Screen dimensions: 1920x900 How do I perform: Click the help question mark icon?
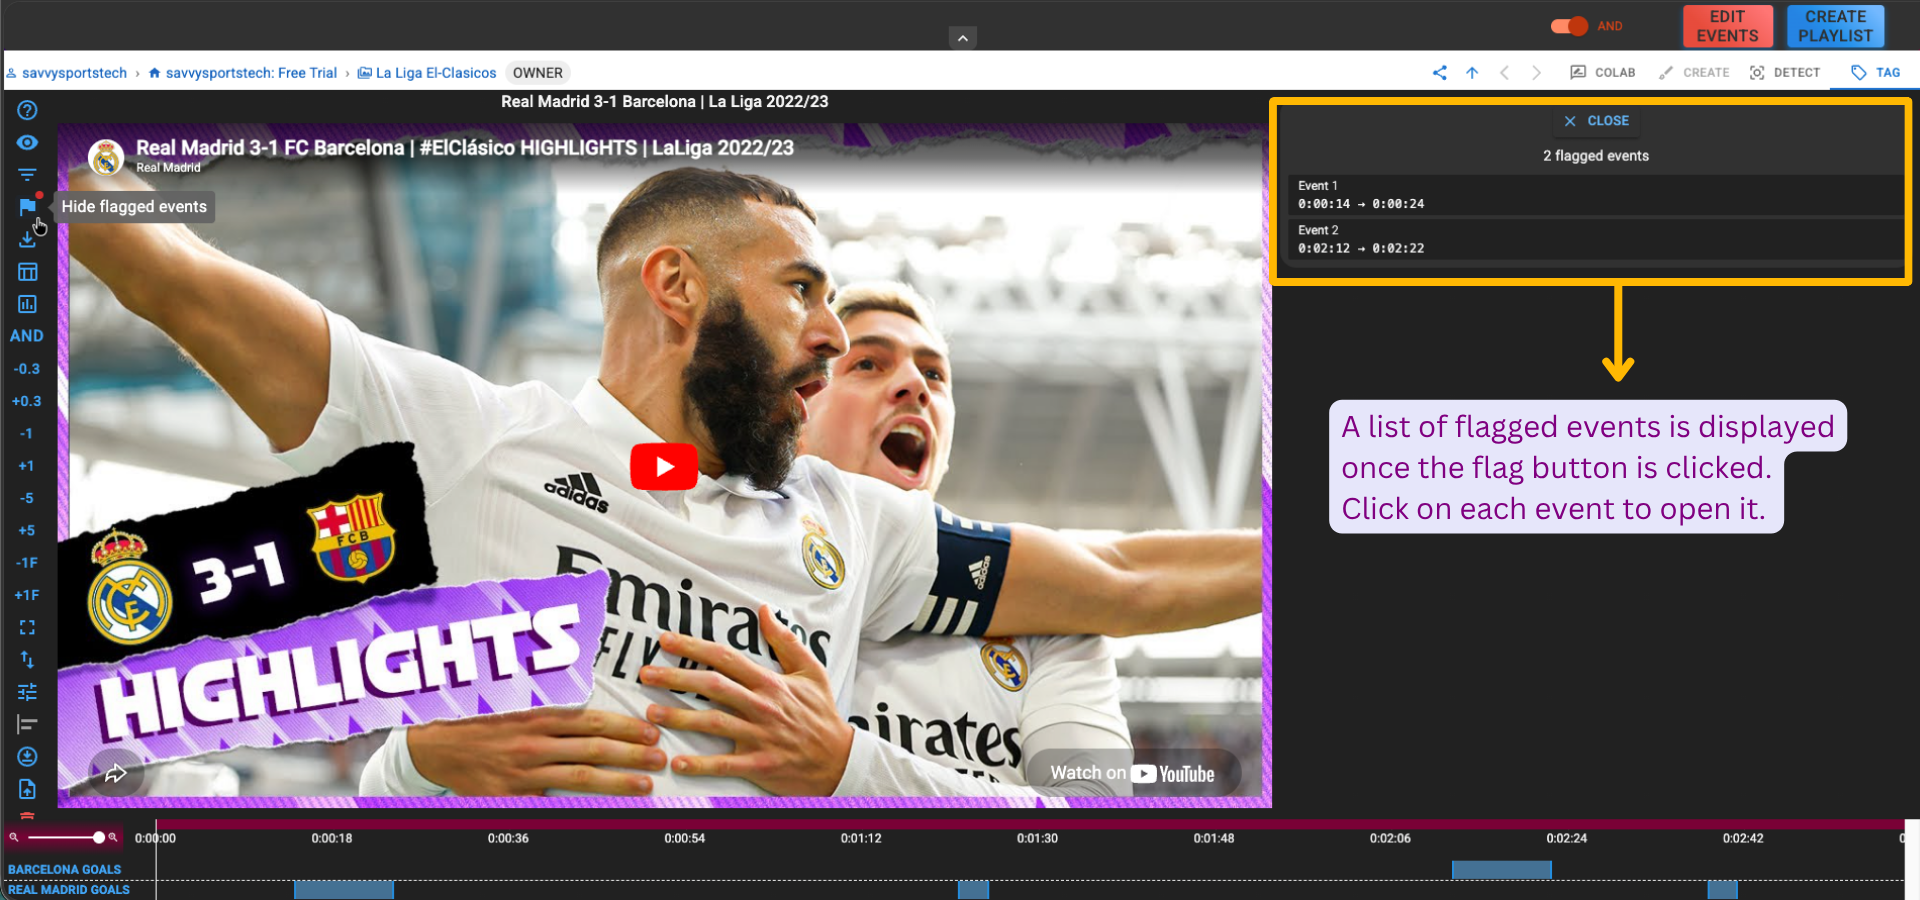point(27,110)
